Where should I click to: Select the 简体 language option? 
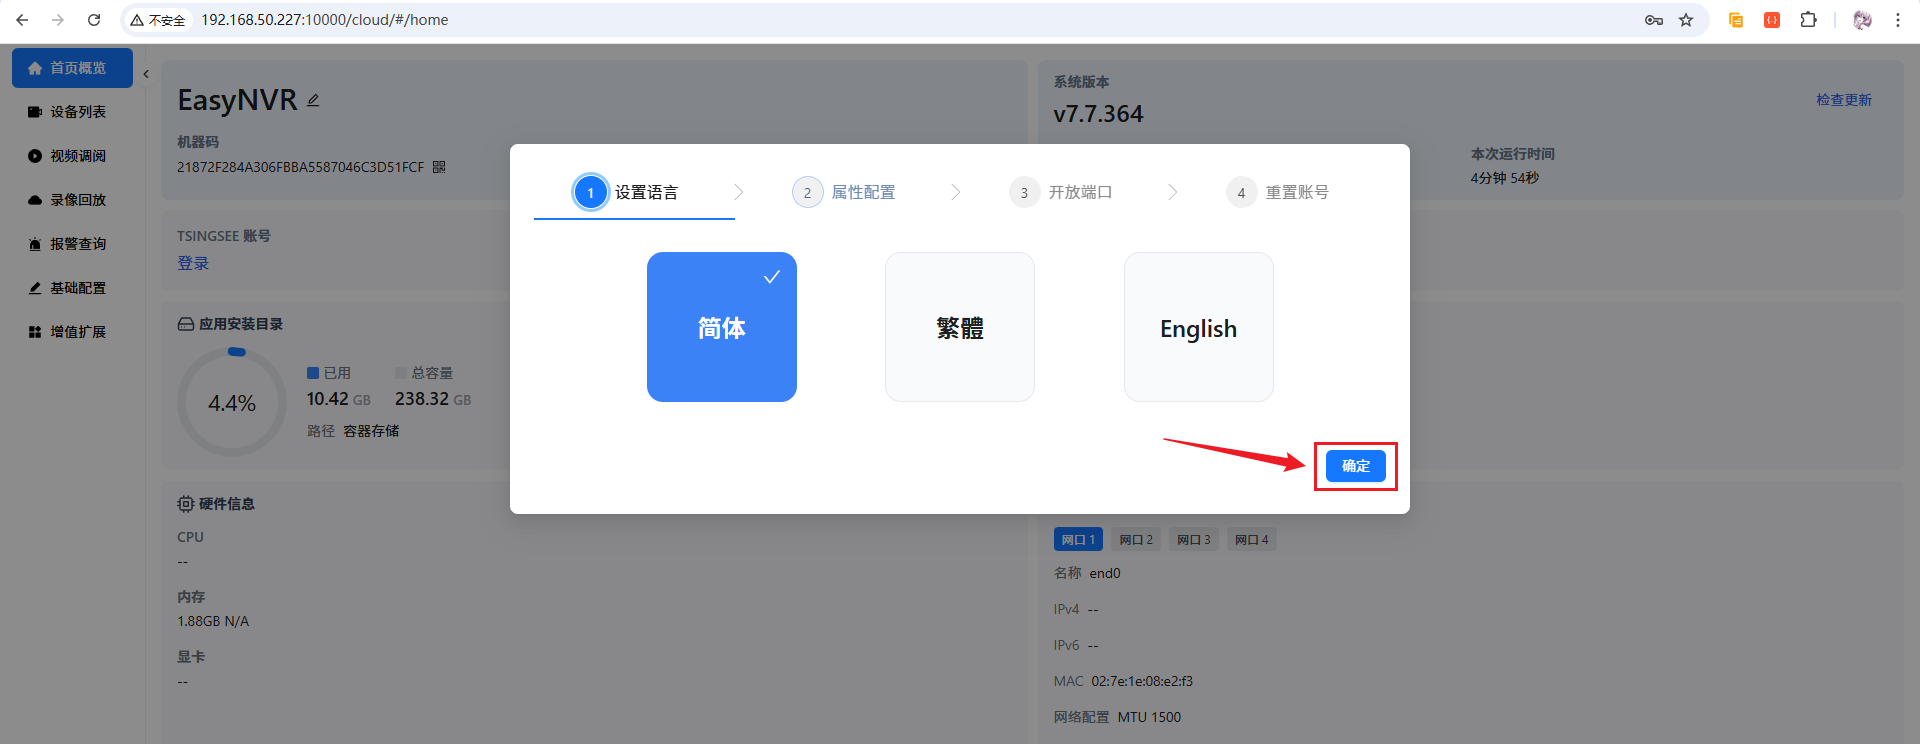tap(721, 327)
